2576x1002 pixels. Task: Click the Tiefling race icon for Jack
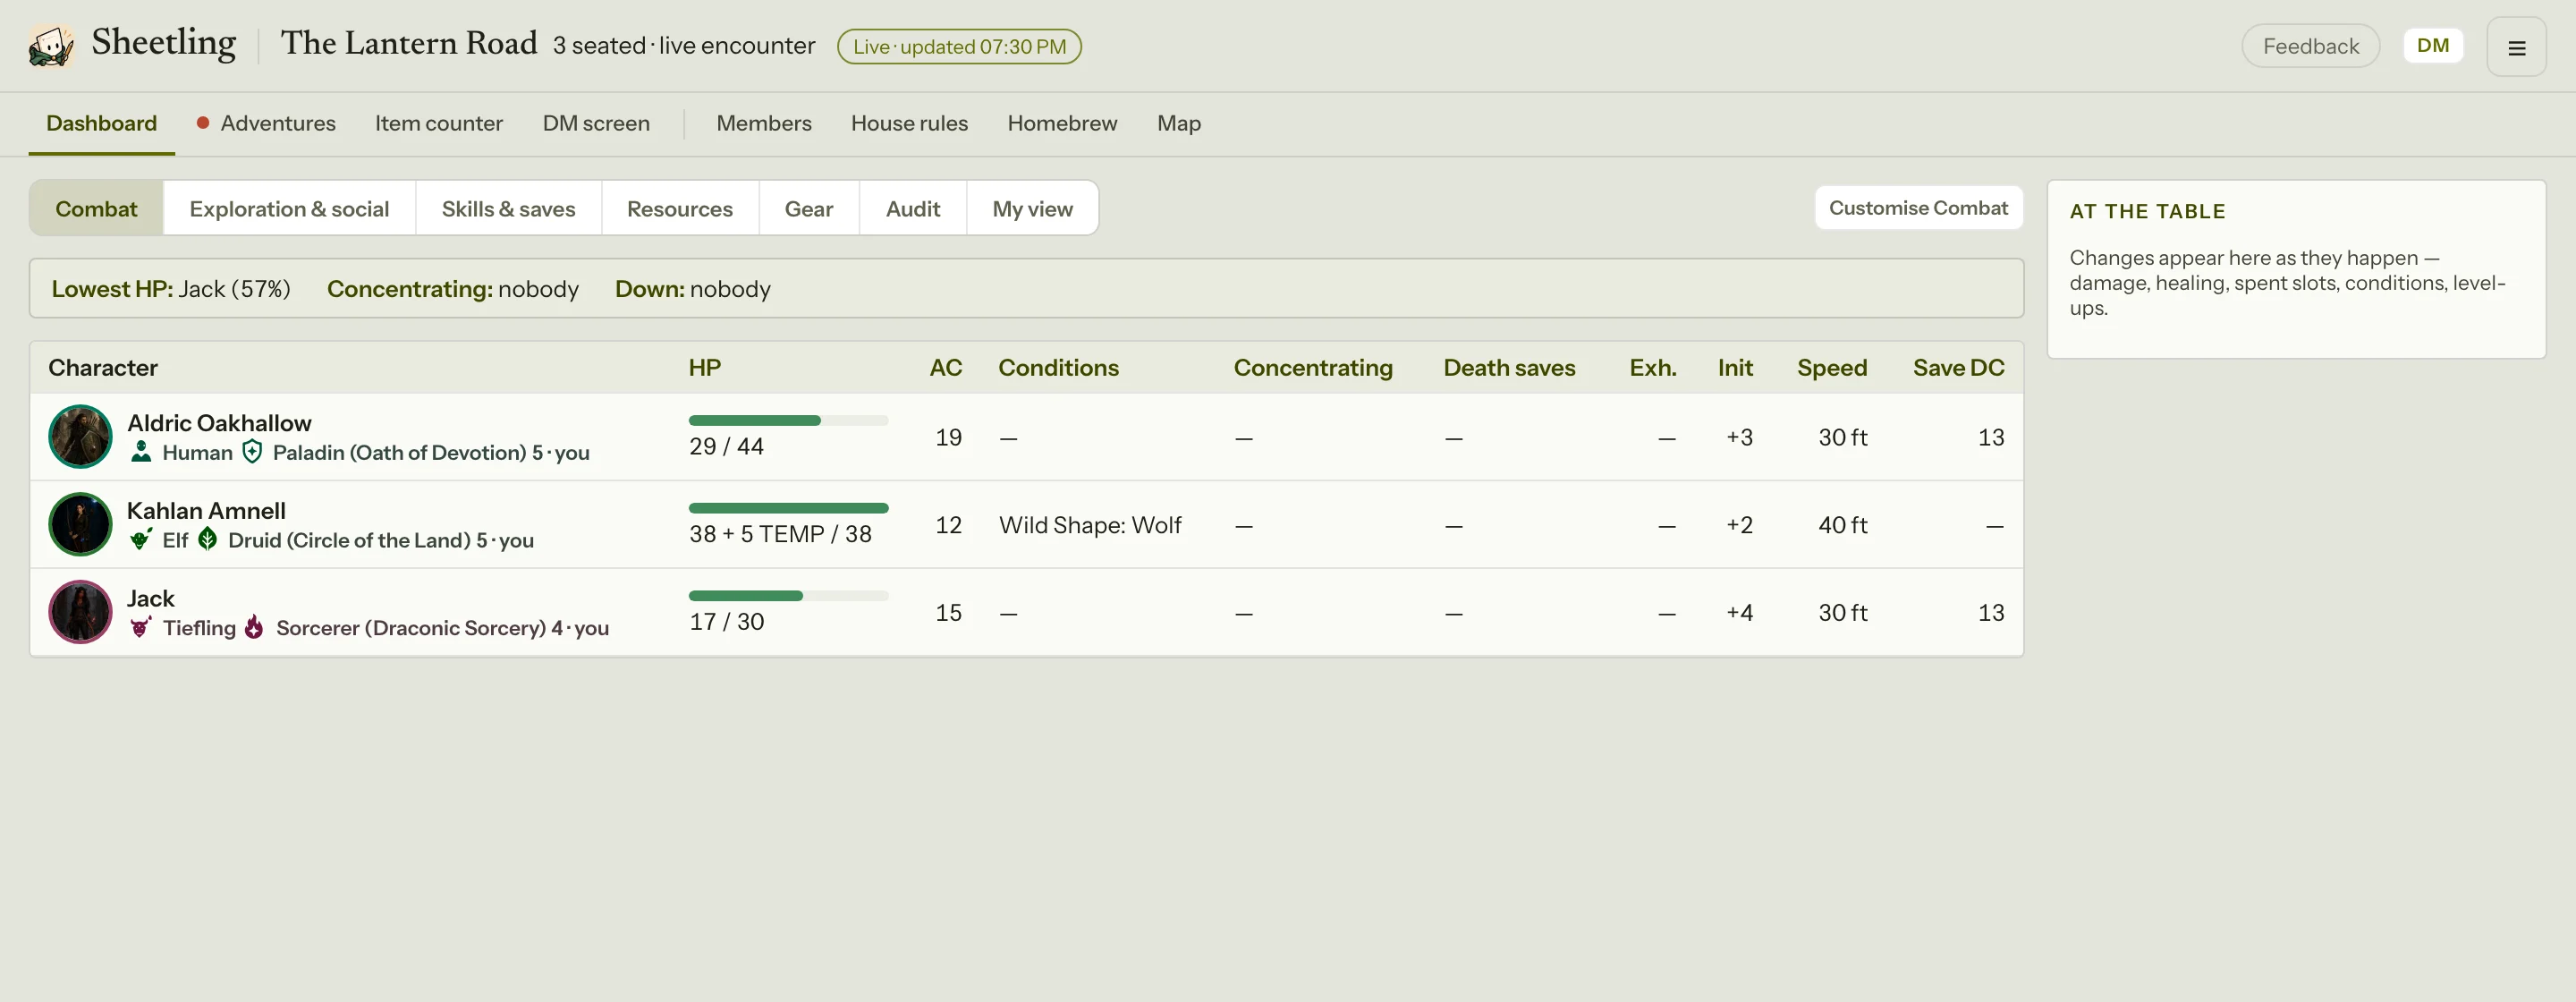[x=141, y=627]
